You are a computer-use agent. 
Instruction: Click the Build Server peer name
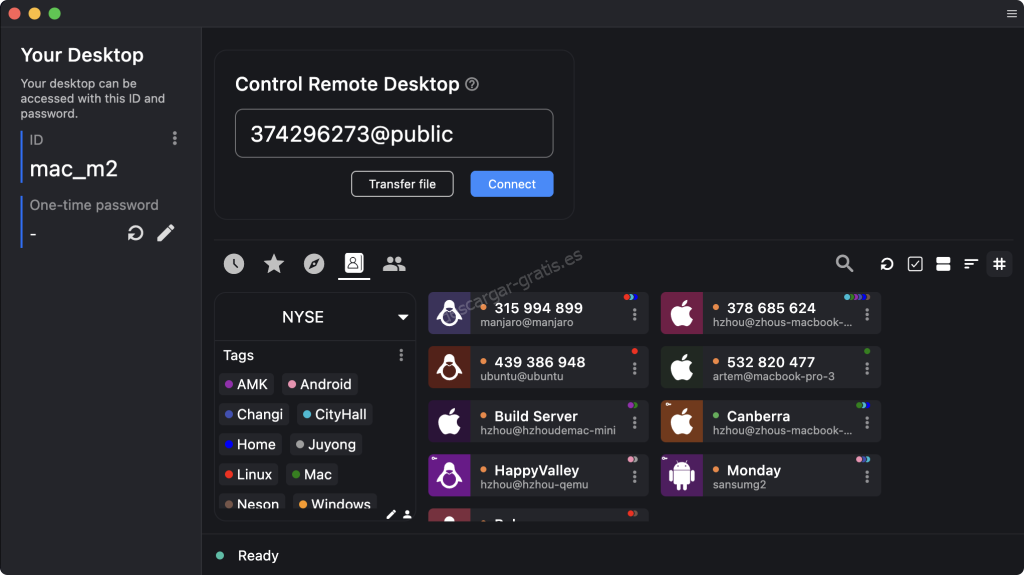coord(536,416)
